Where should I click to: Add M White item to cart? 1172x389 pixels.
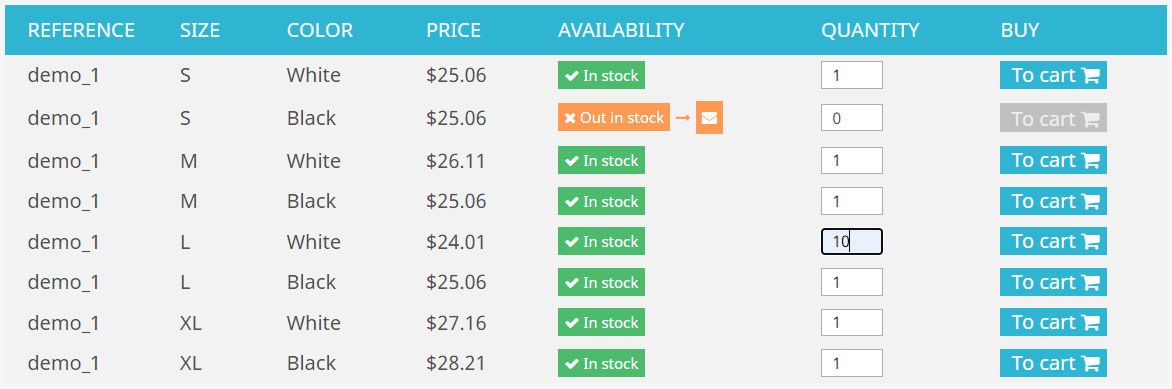click(x=1053, y=160)
